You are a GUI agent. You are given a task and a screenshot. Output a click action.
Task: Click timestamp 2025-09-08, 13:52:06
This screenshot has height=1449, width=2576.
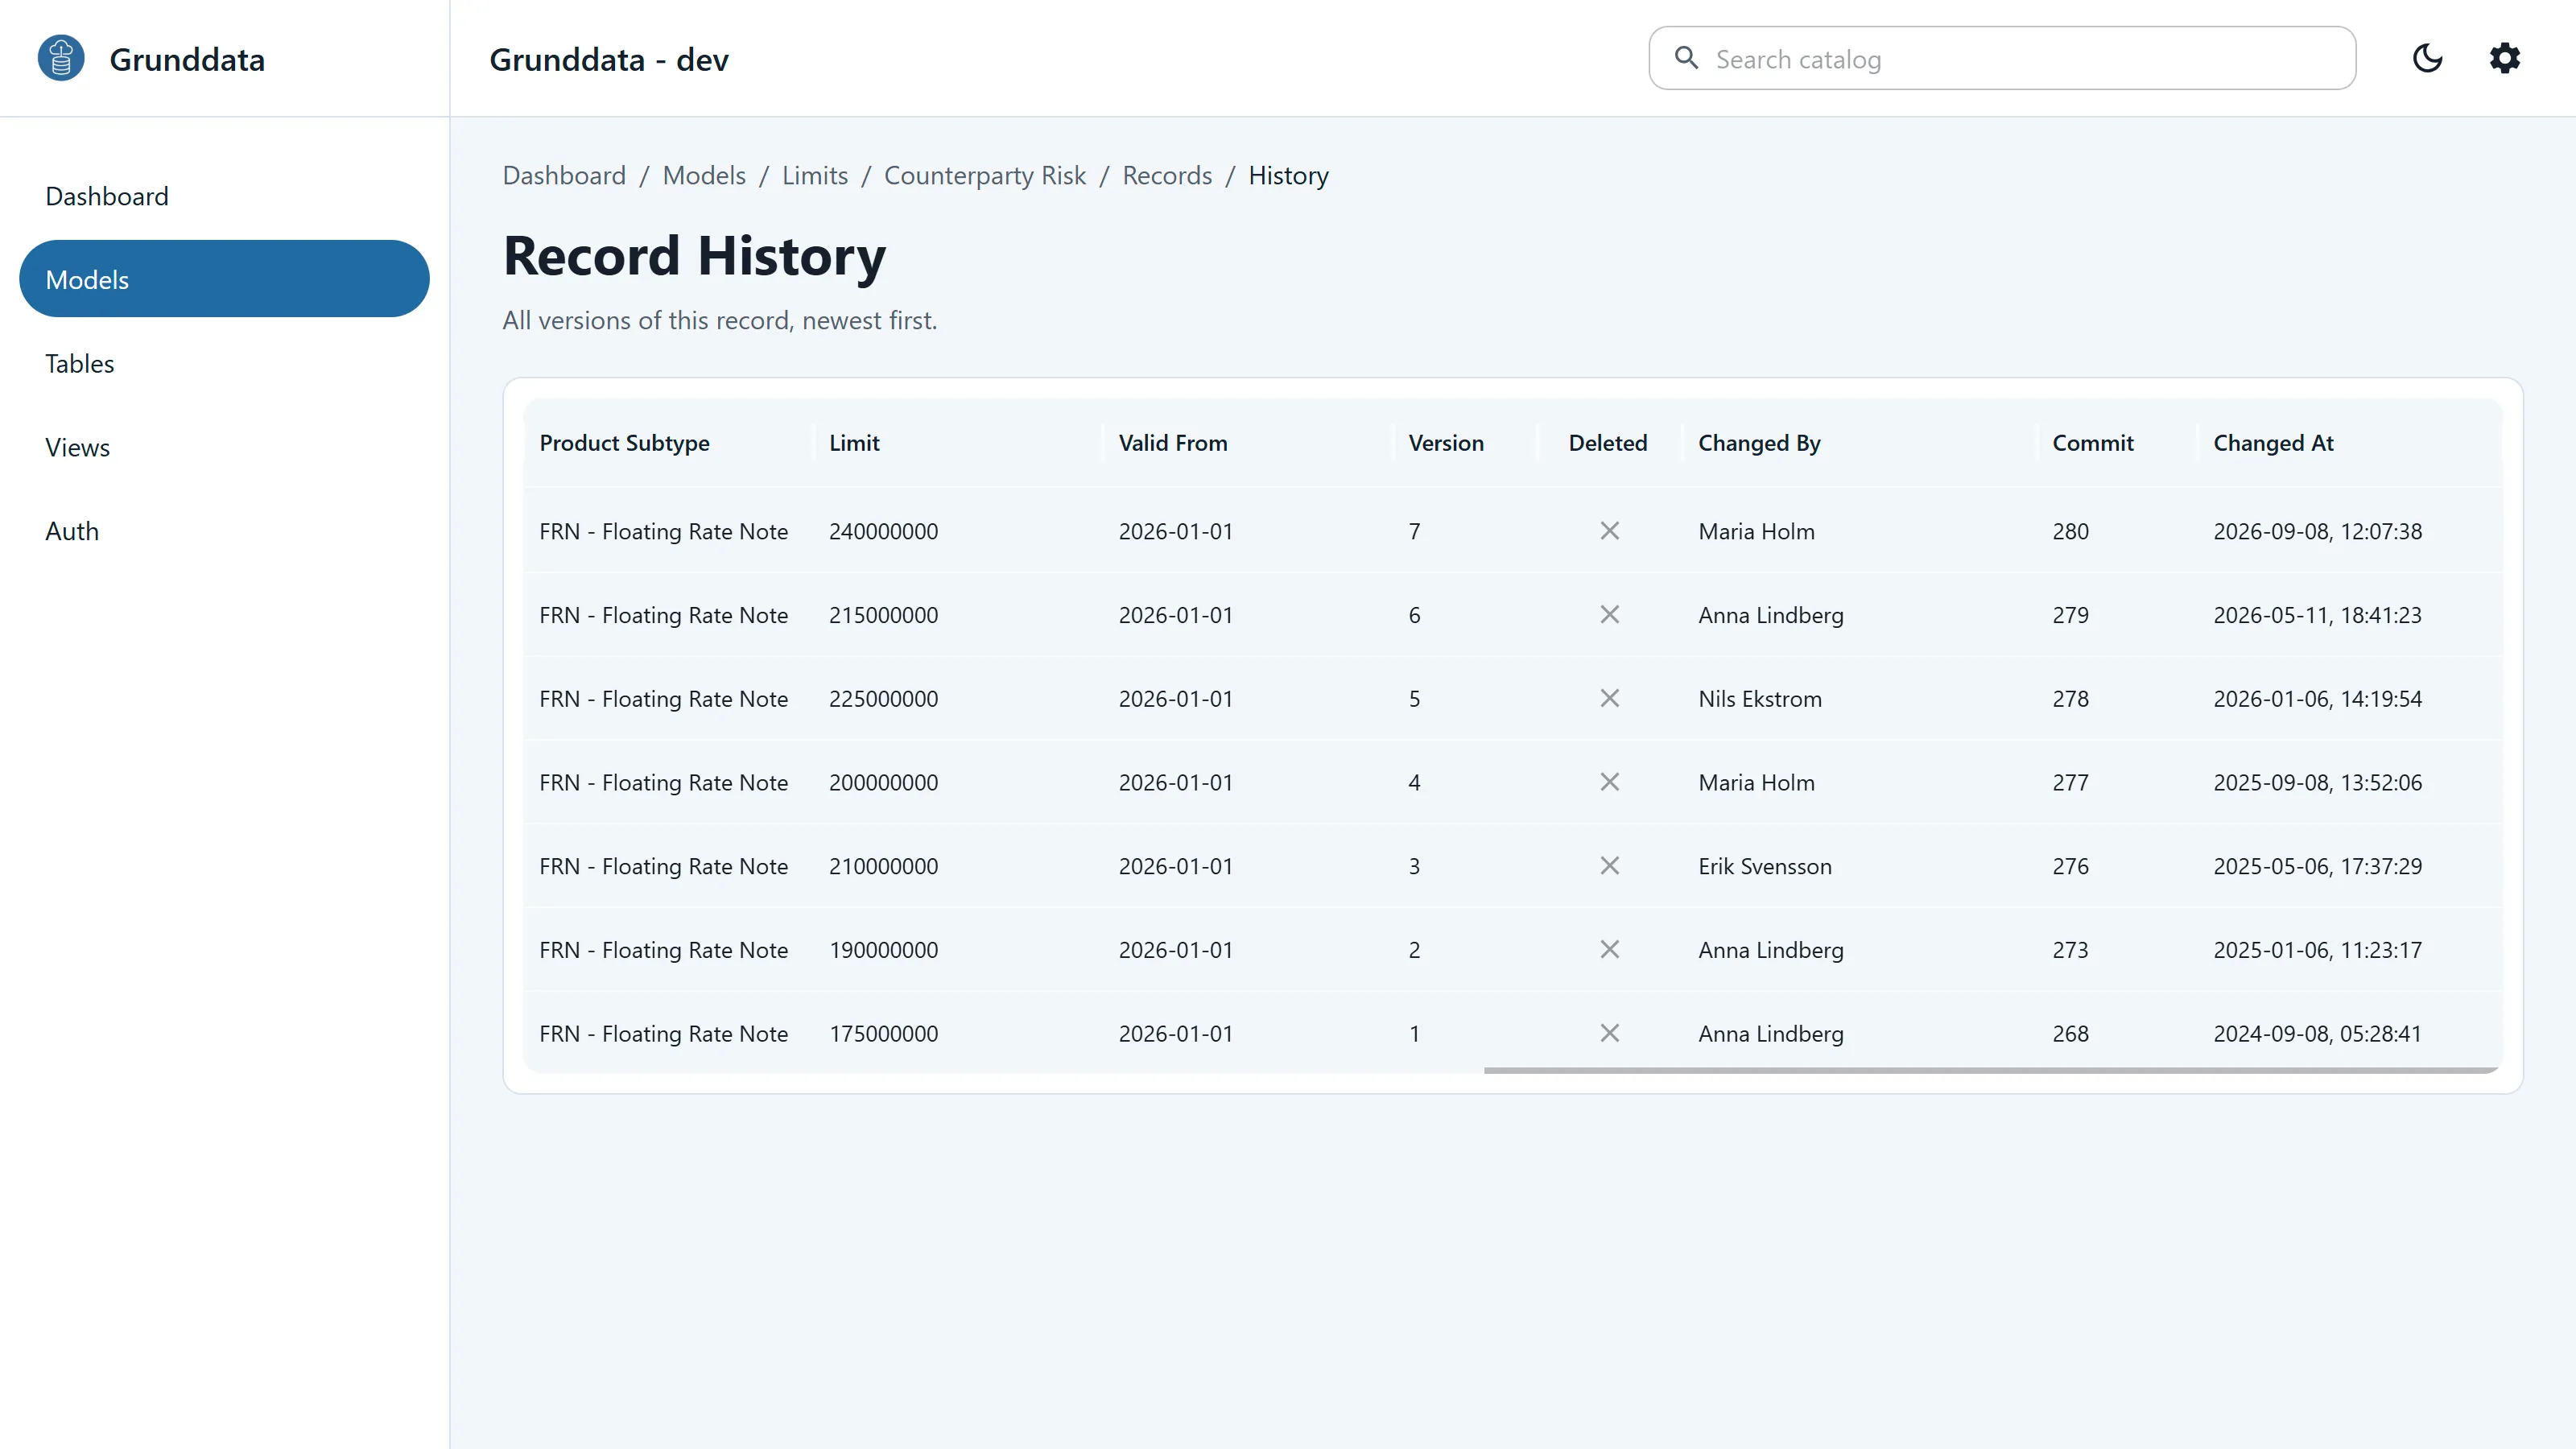coord(2317,782)
